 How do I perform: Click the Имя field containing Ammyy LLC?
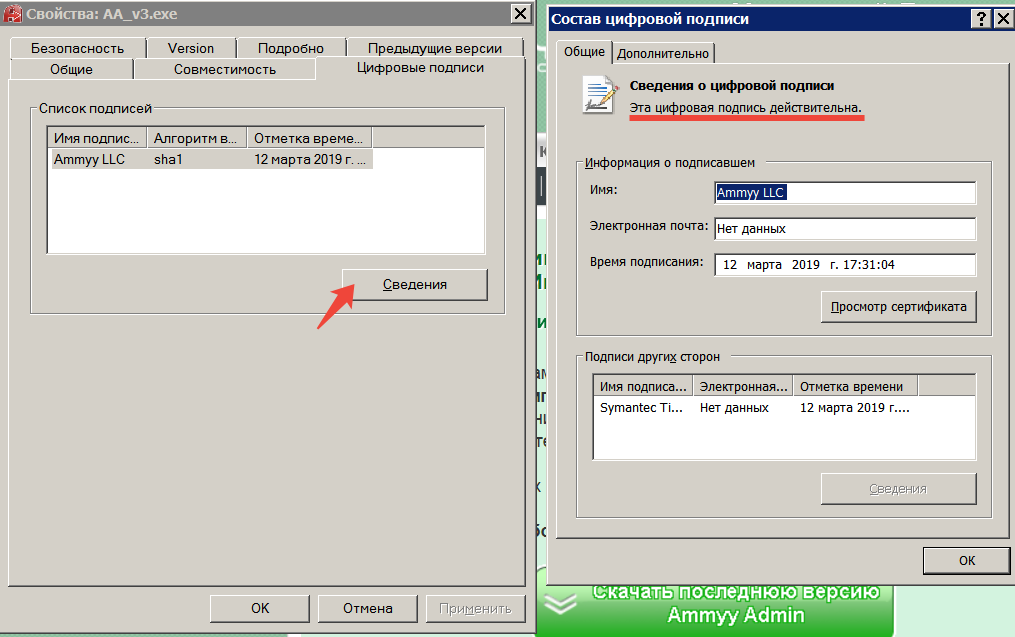tap(845, 192)
